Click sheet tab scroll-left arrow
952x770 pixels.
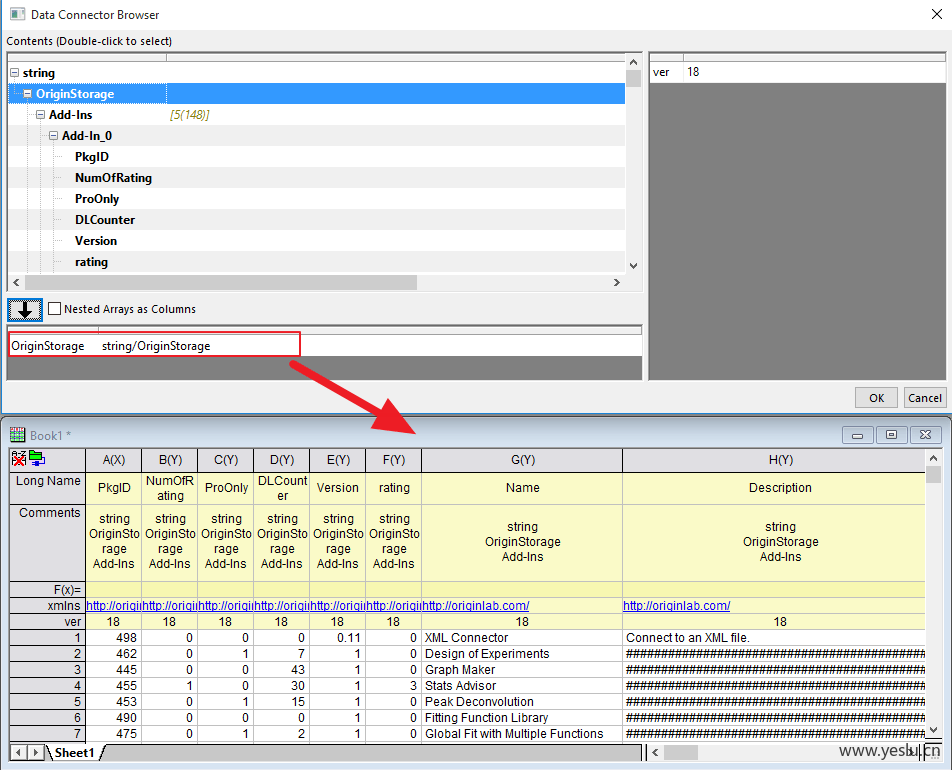pyautogui.click(x=19, y=752)
